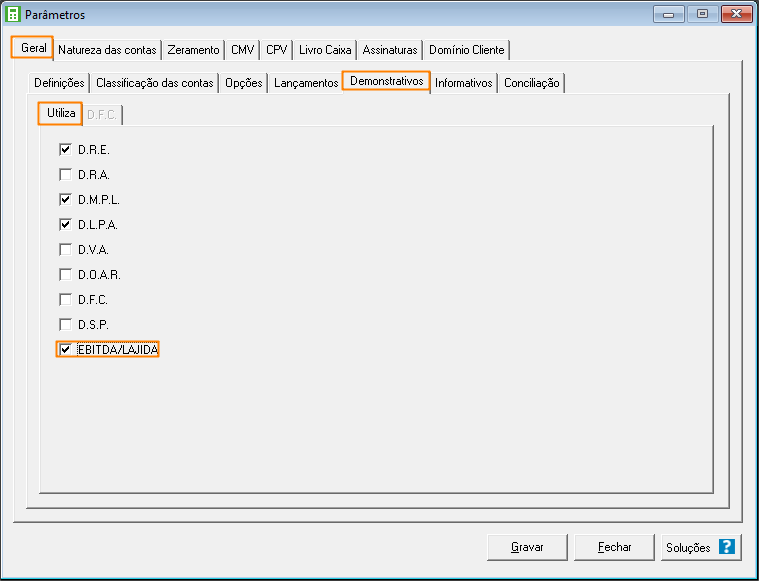This screenshot has width=759, height=581.
Task: Enable the D.S.P. checkbox
Action: [66, 325]
